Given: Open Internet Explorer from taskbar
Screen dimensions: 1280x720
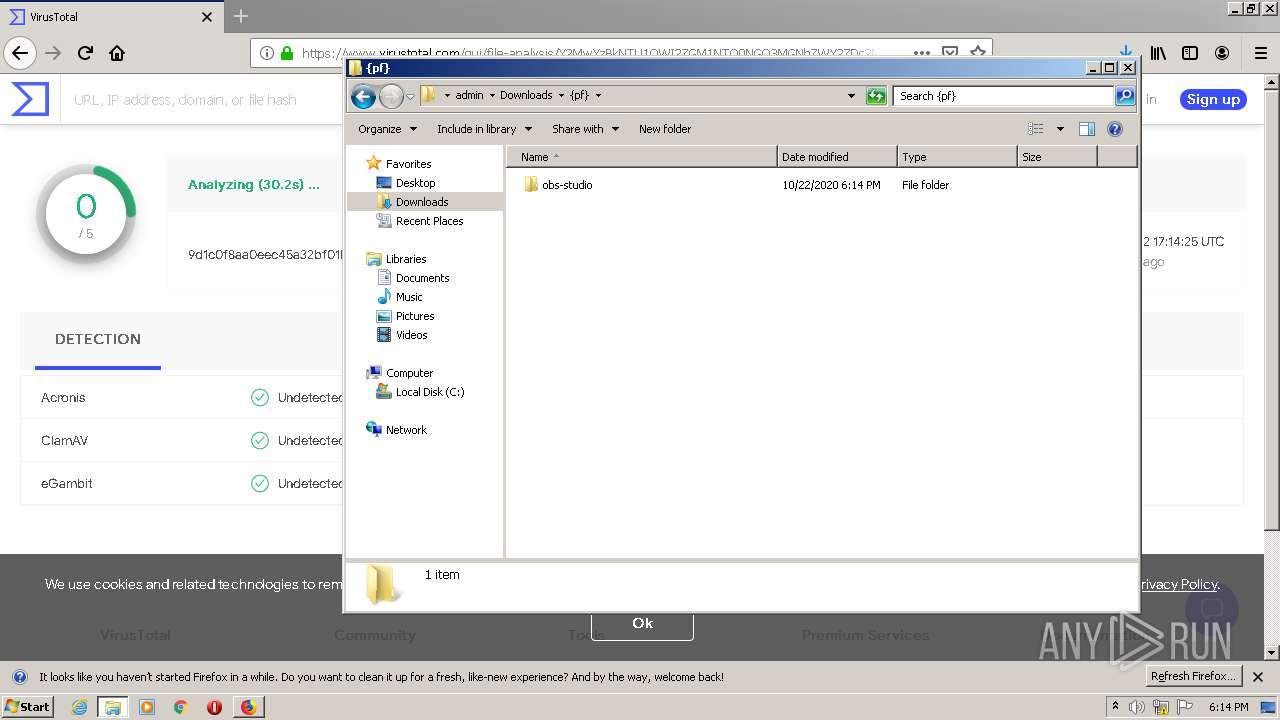Looking at the screenshot, I should pyautogui.click(x=79, y=707).
